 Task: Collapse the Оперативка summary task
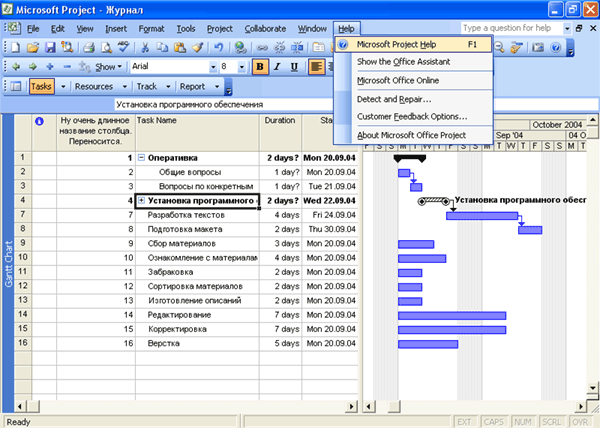(x=141, y=157)
